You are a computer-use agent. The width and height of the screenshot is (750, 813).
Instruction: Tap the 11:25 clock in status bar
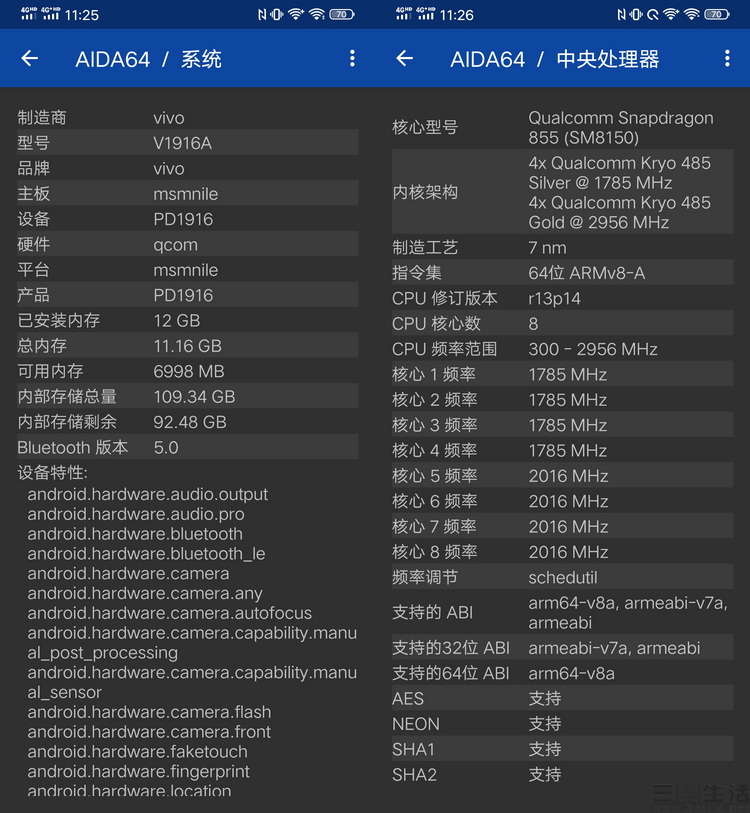(x=81, y=15)
